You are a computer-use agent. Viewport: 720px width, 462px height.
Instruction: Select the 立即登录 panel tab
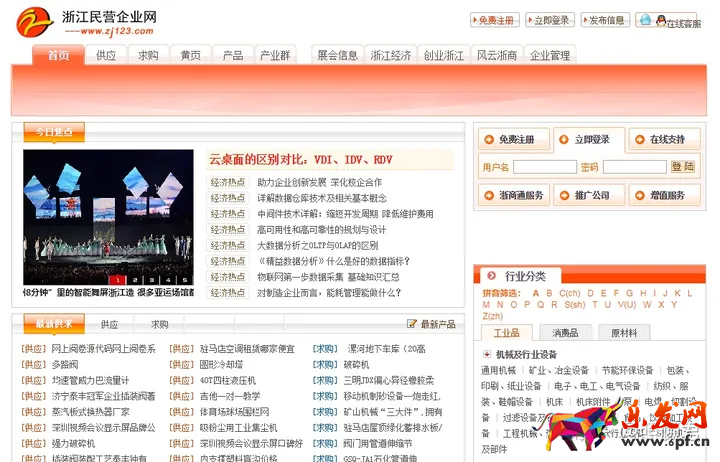click(589, 139)
